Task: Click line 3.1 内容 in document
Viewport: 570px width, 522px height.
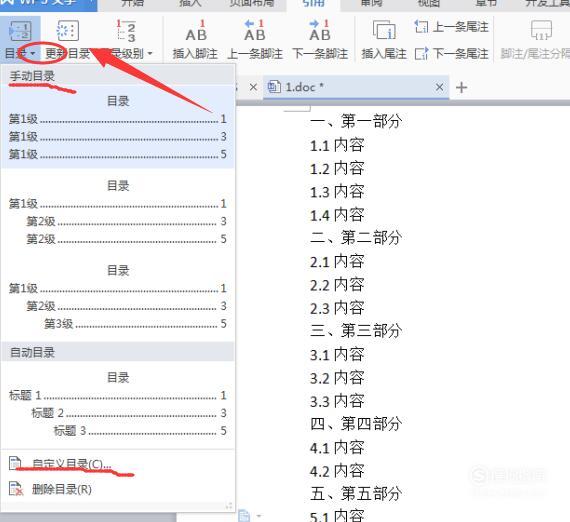Action: (337, 354)
